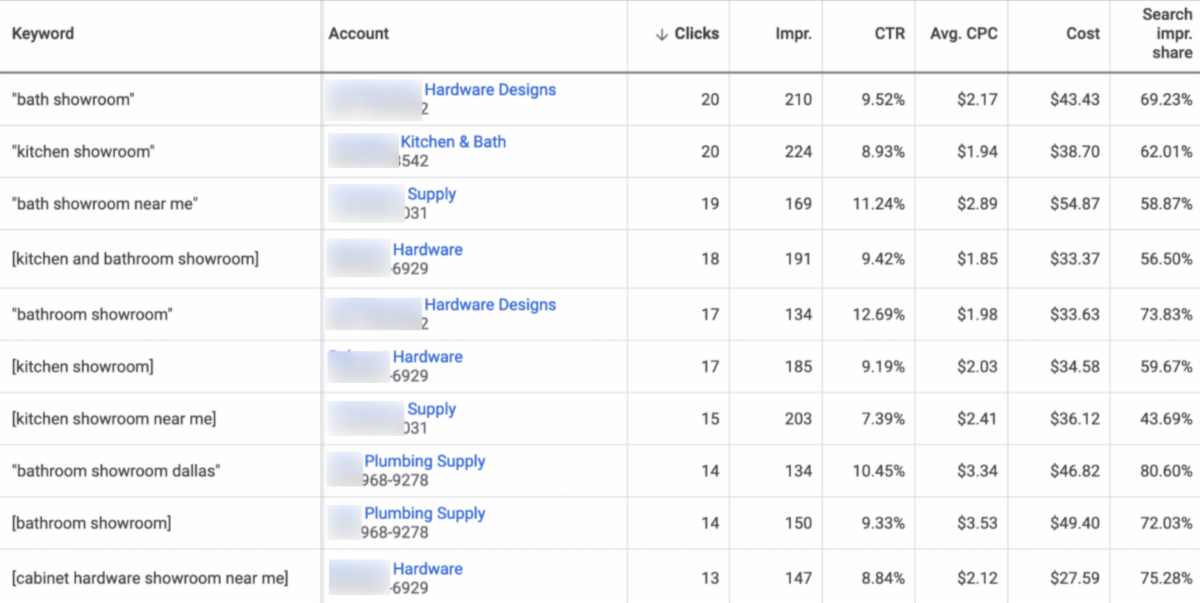The height and width of the screenshot is (603, 1200).
Task: Open Hardware account in [kitchen showroom] exact row
Action: (x=428, y=357)
